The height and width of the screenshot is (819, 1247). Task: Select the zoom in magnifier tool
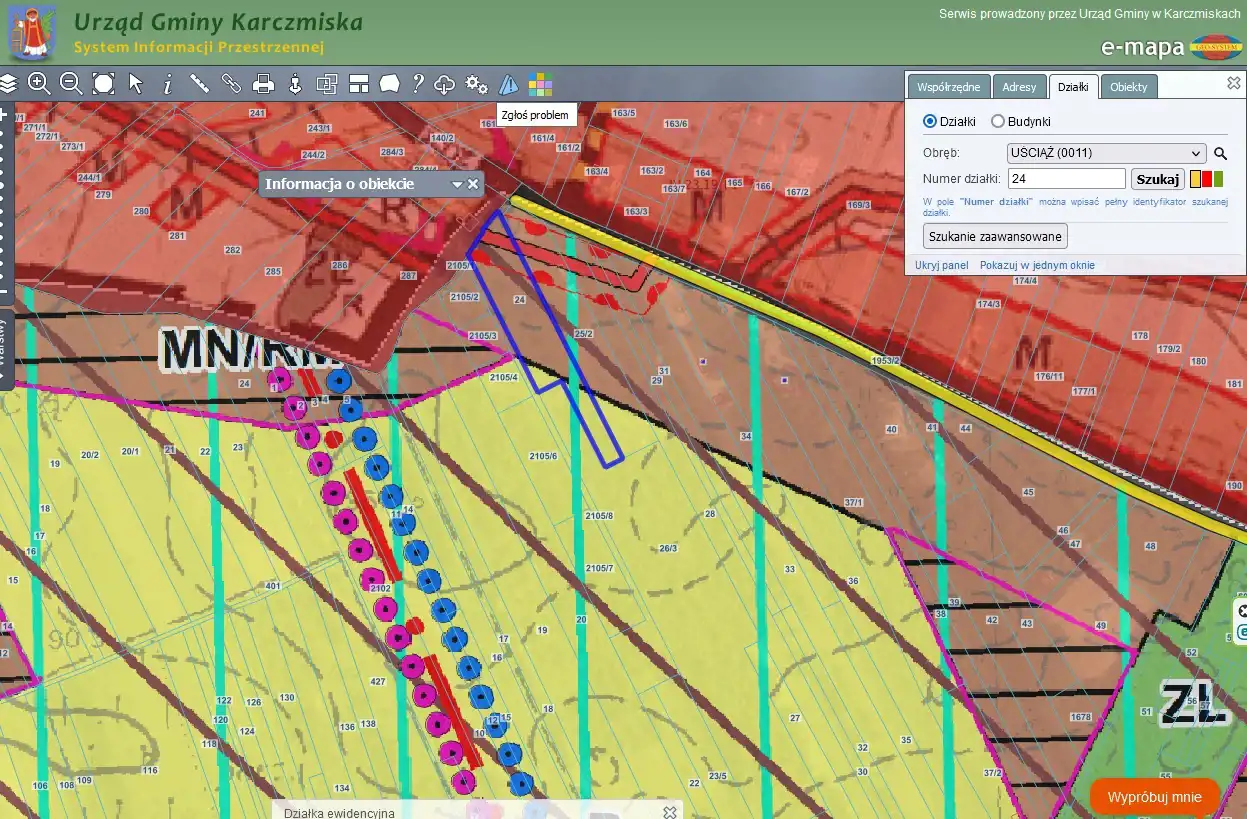pos(39,84)
